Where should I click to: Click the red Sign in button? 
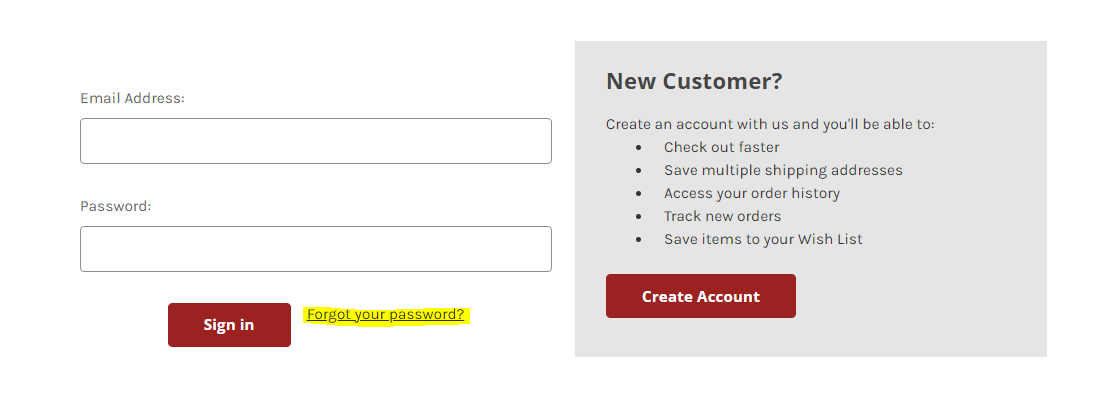click(x=229, y=325)
